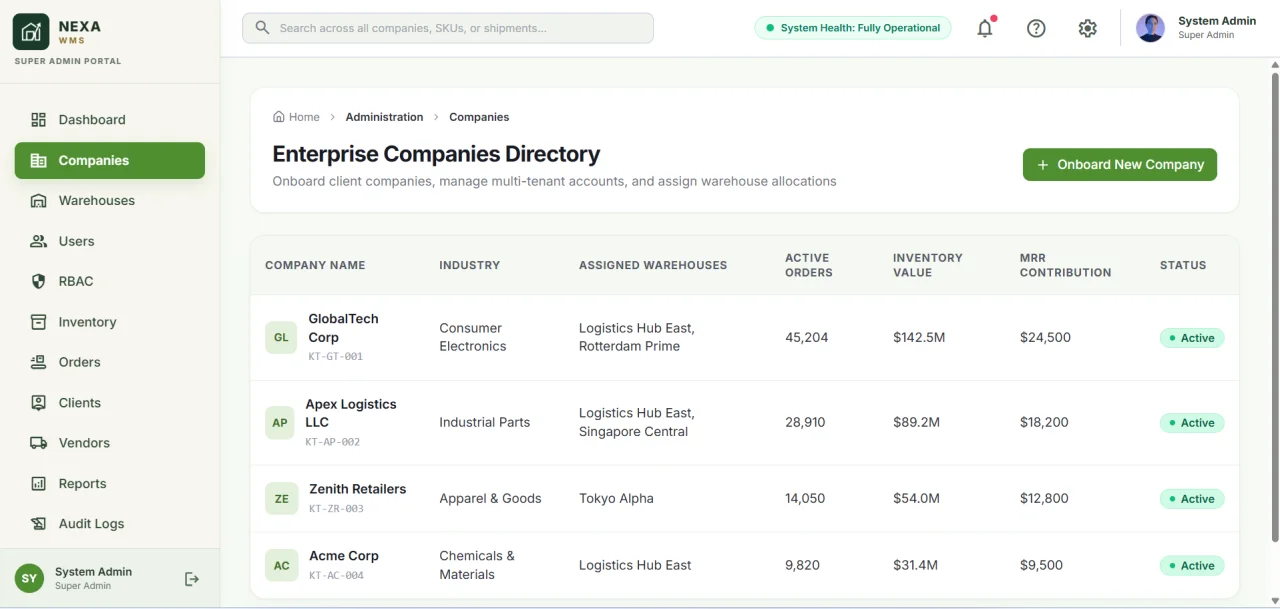Click the NEXA WMS logo icon
Screen dimensions: 1280x609
tap(31, 32)
